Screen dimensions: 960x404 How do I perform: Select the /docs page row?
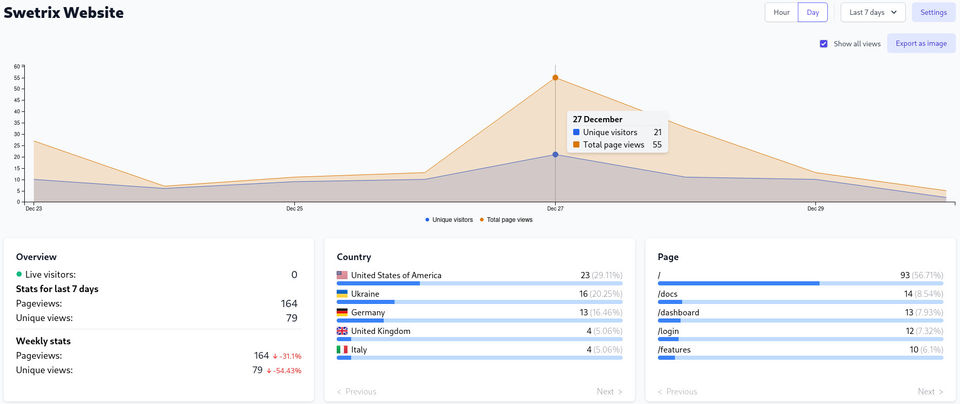click(x=668, y=294)
